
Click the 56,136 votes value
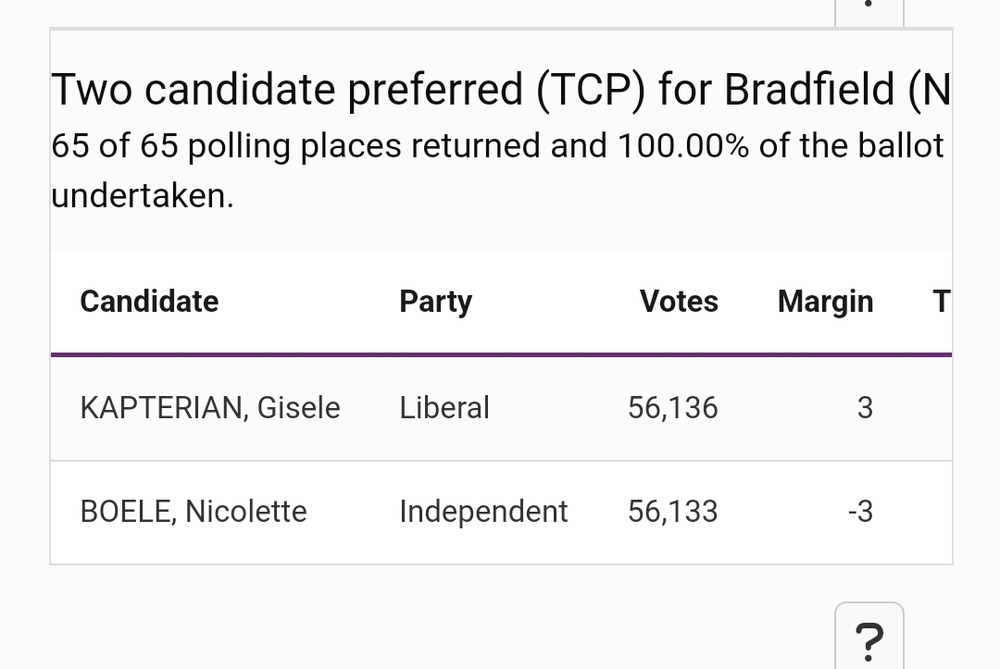tap(673, 408)
